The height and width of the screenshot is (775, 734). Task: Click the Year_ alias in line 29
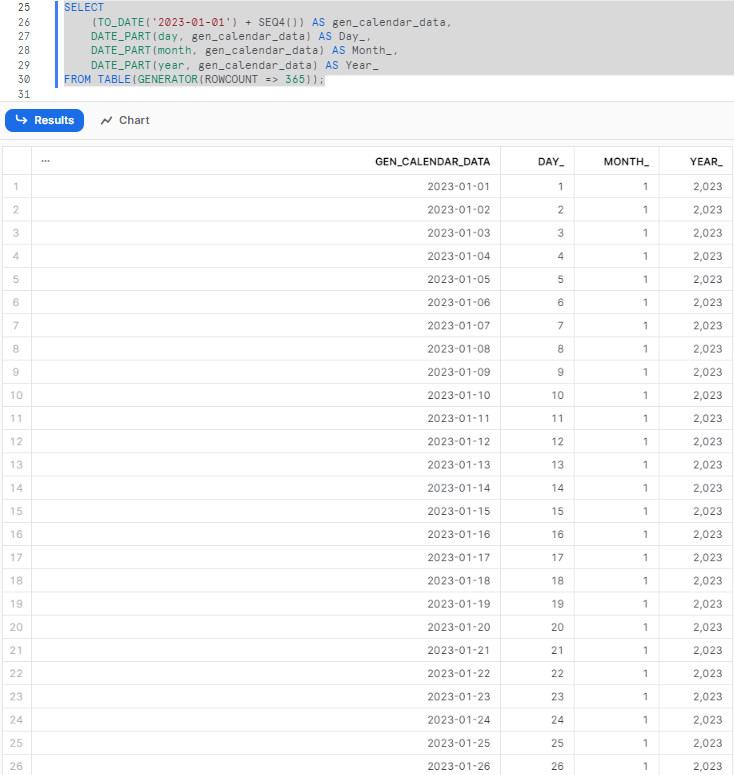[x=362, y=65]
